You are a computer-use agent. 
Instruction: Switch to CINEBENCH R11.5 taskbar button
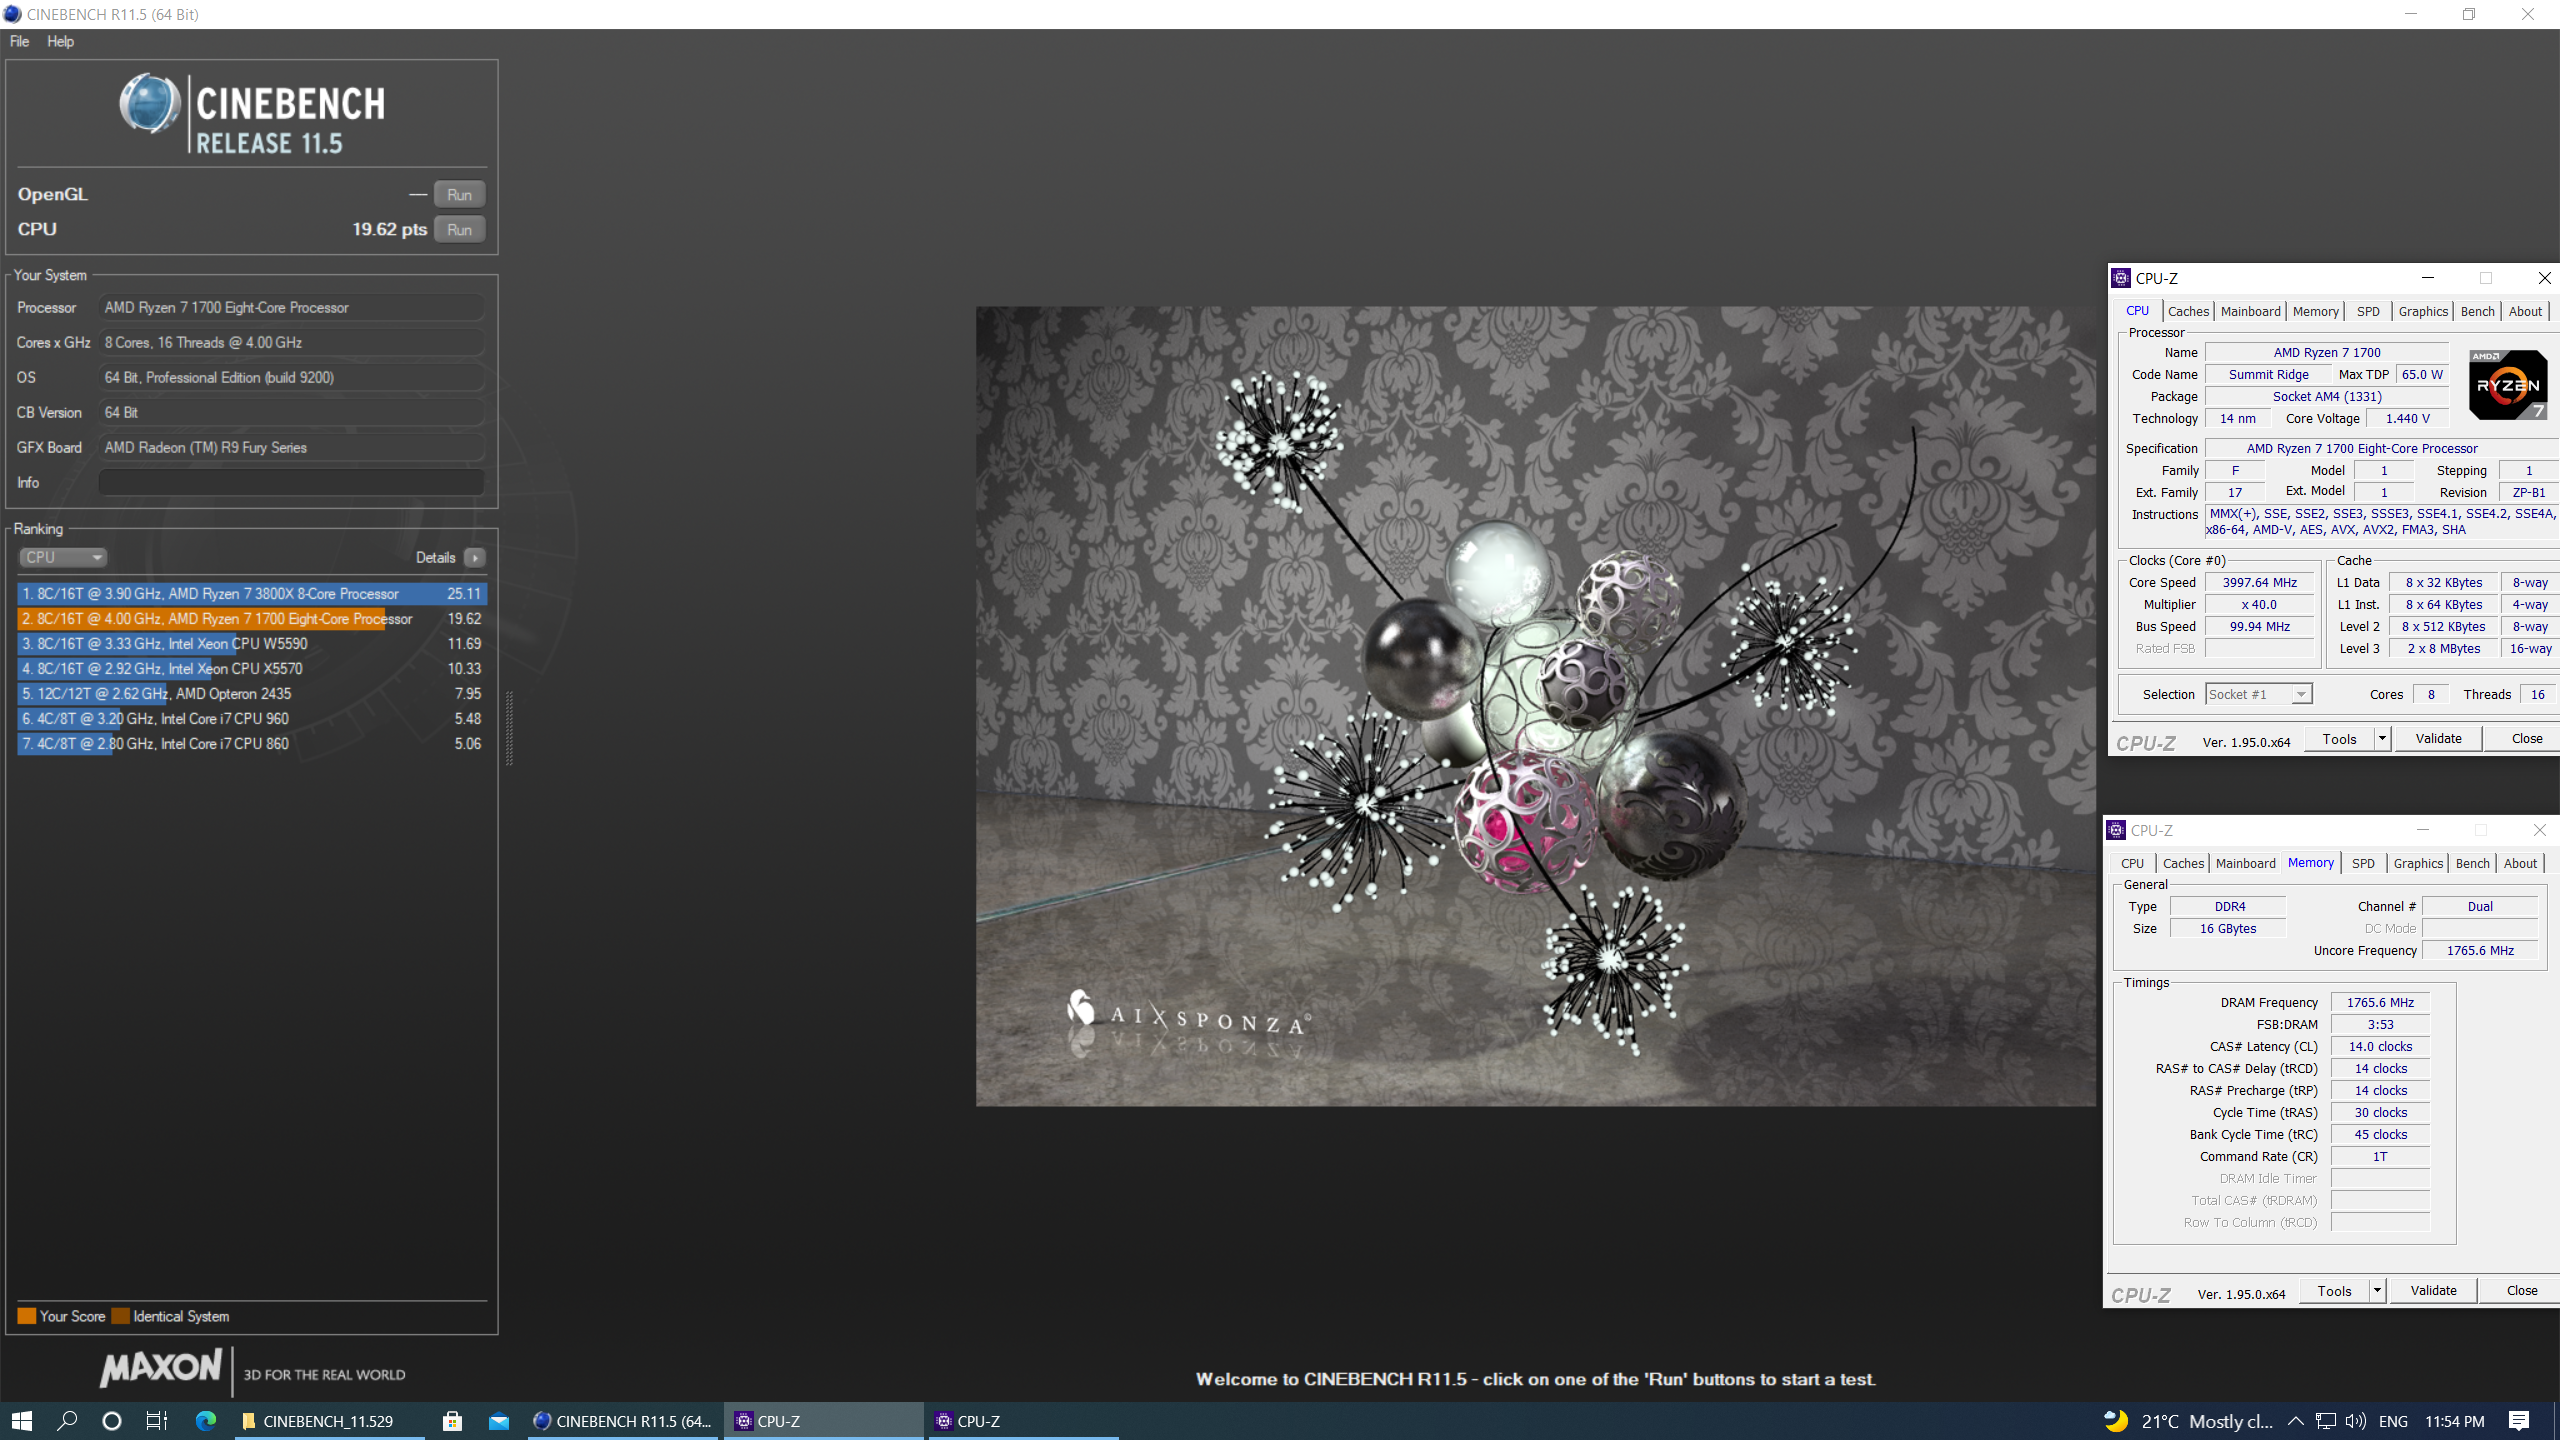624,1420
